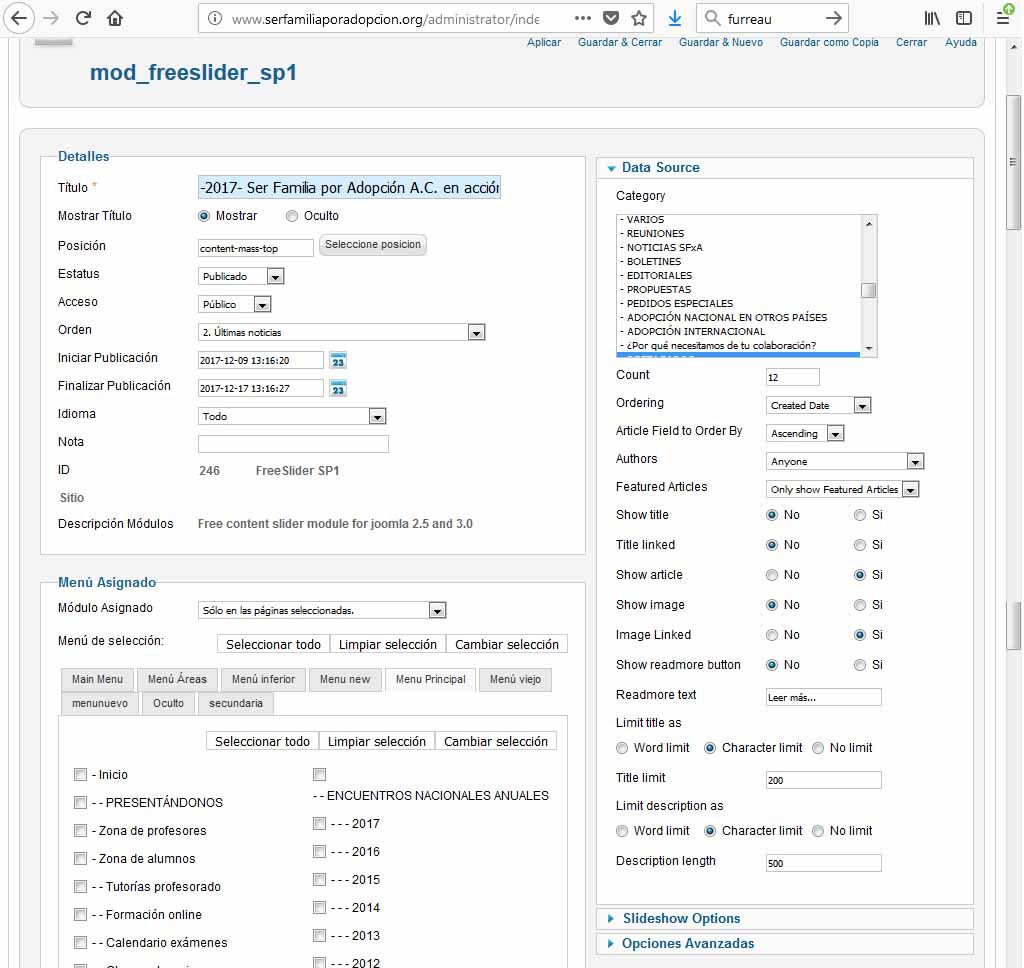This screenshot has height=968, width=1024.
Task: Set Show readmore button to Si
Action: [x=859, y=666]
